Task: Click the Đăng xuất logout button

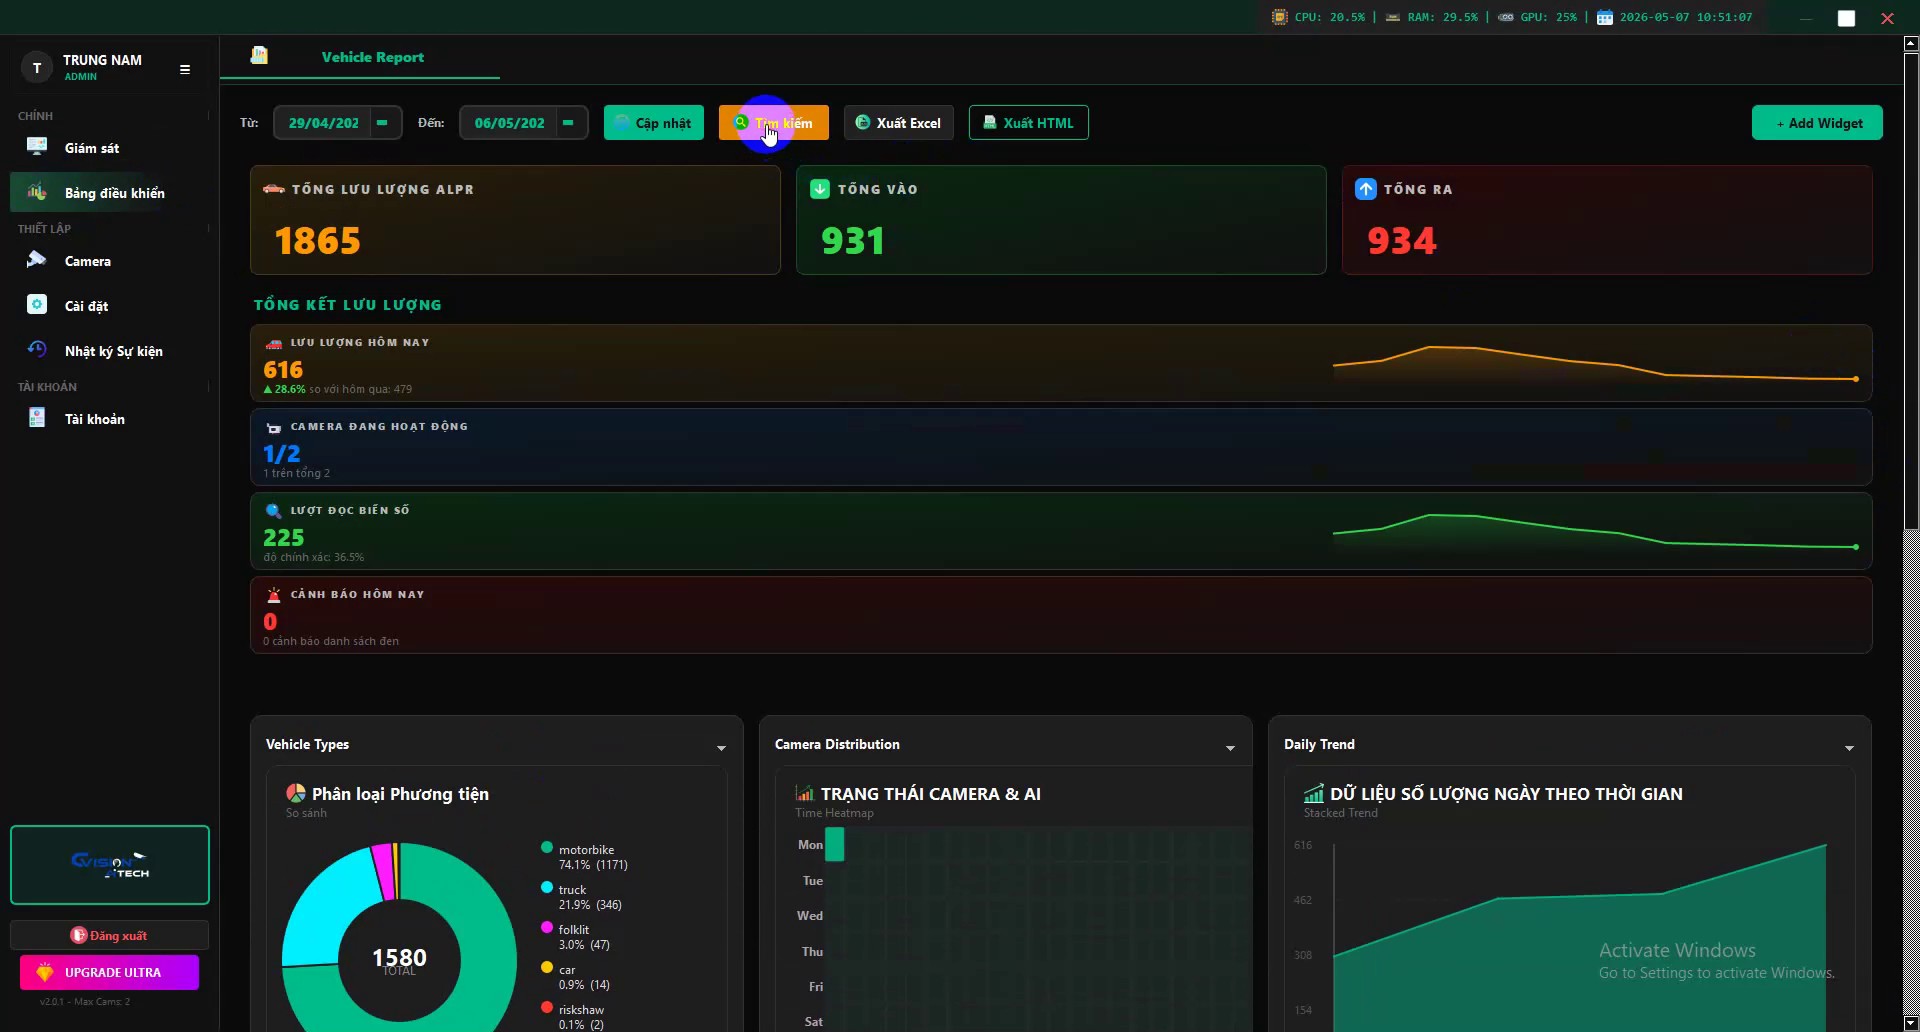Action: [x=110, y=935]
